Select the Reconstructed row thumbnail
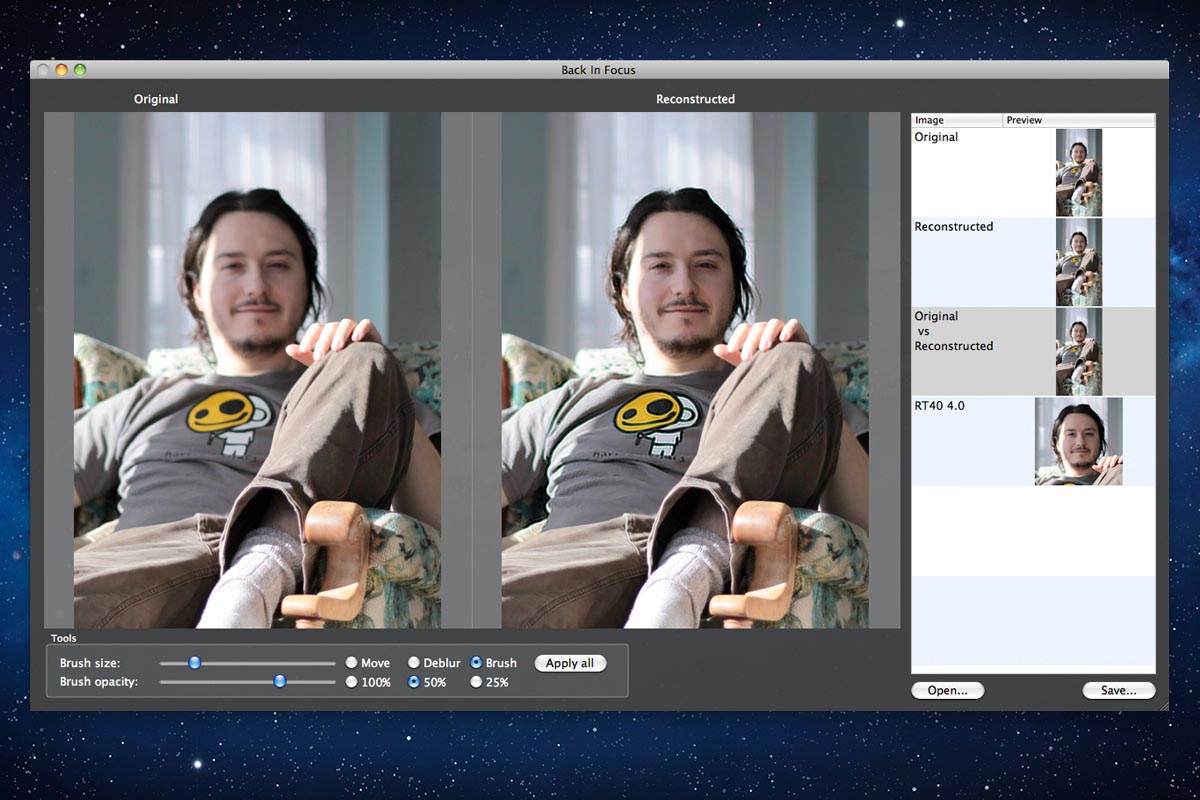 (x=1079, y=262)
